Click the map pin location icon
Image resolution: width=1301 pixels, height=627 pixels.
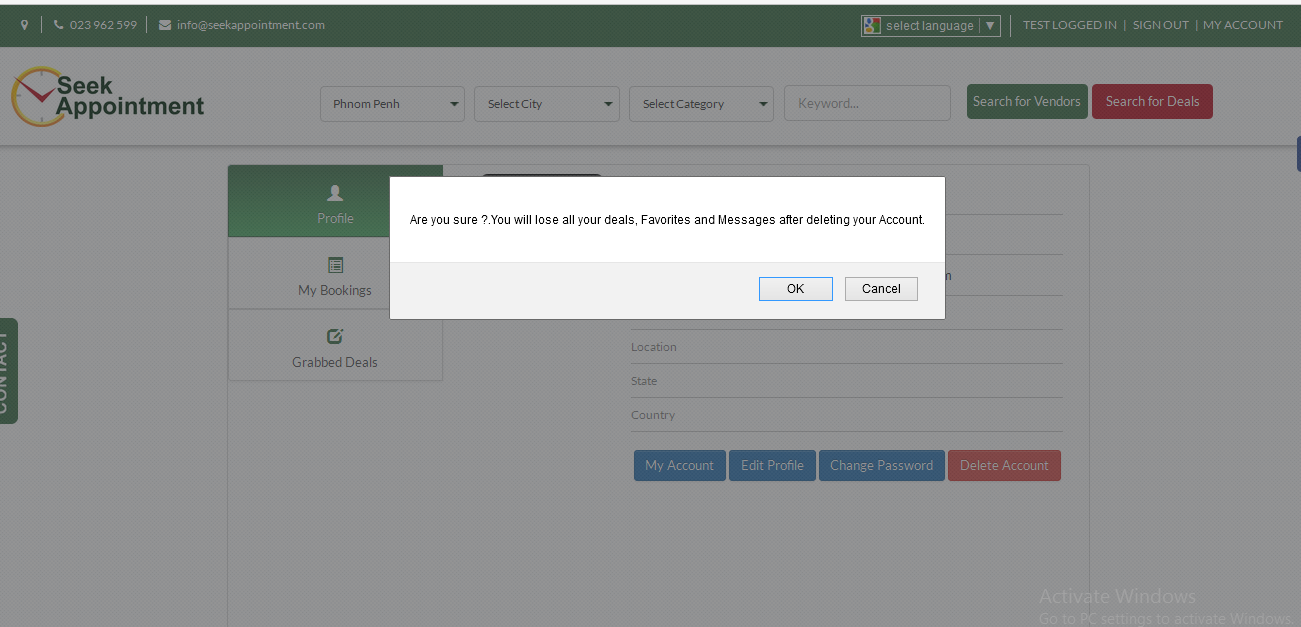(25, 25)
